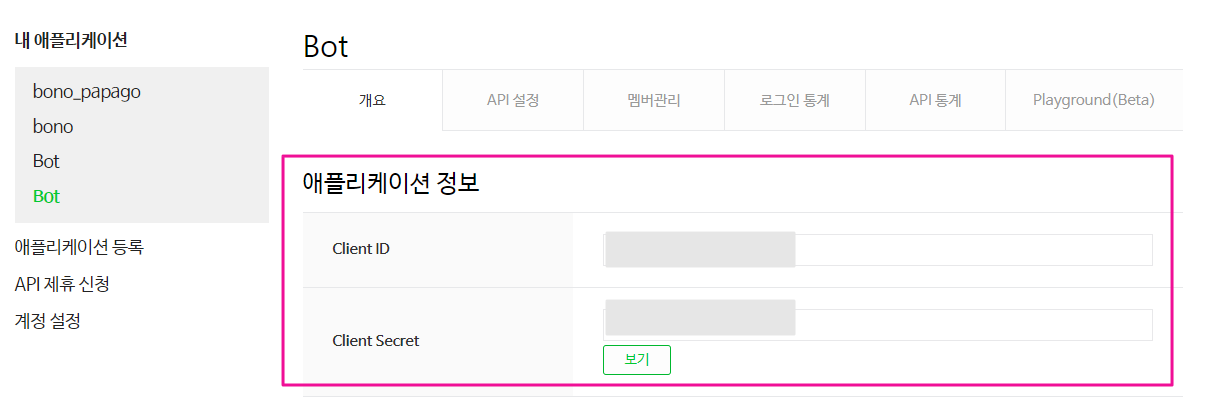Viewport: 1214px width, 402px height.
Task: Click the Bot page title
Action: tap(325, 47)
